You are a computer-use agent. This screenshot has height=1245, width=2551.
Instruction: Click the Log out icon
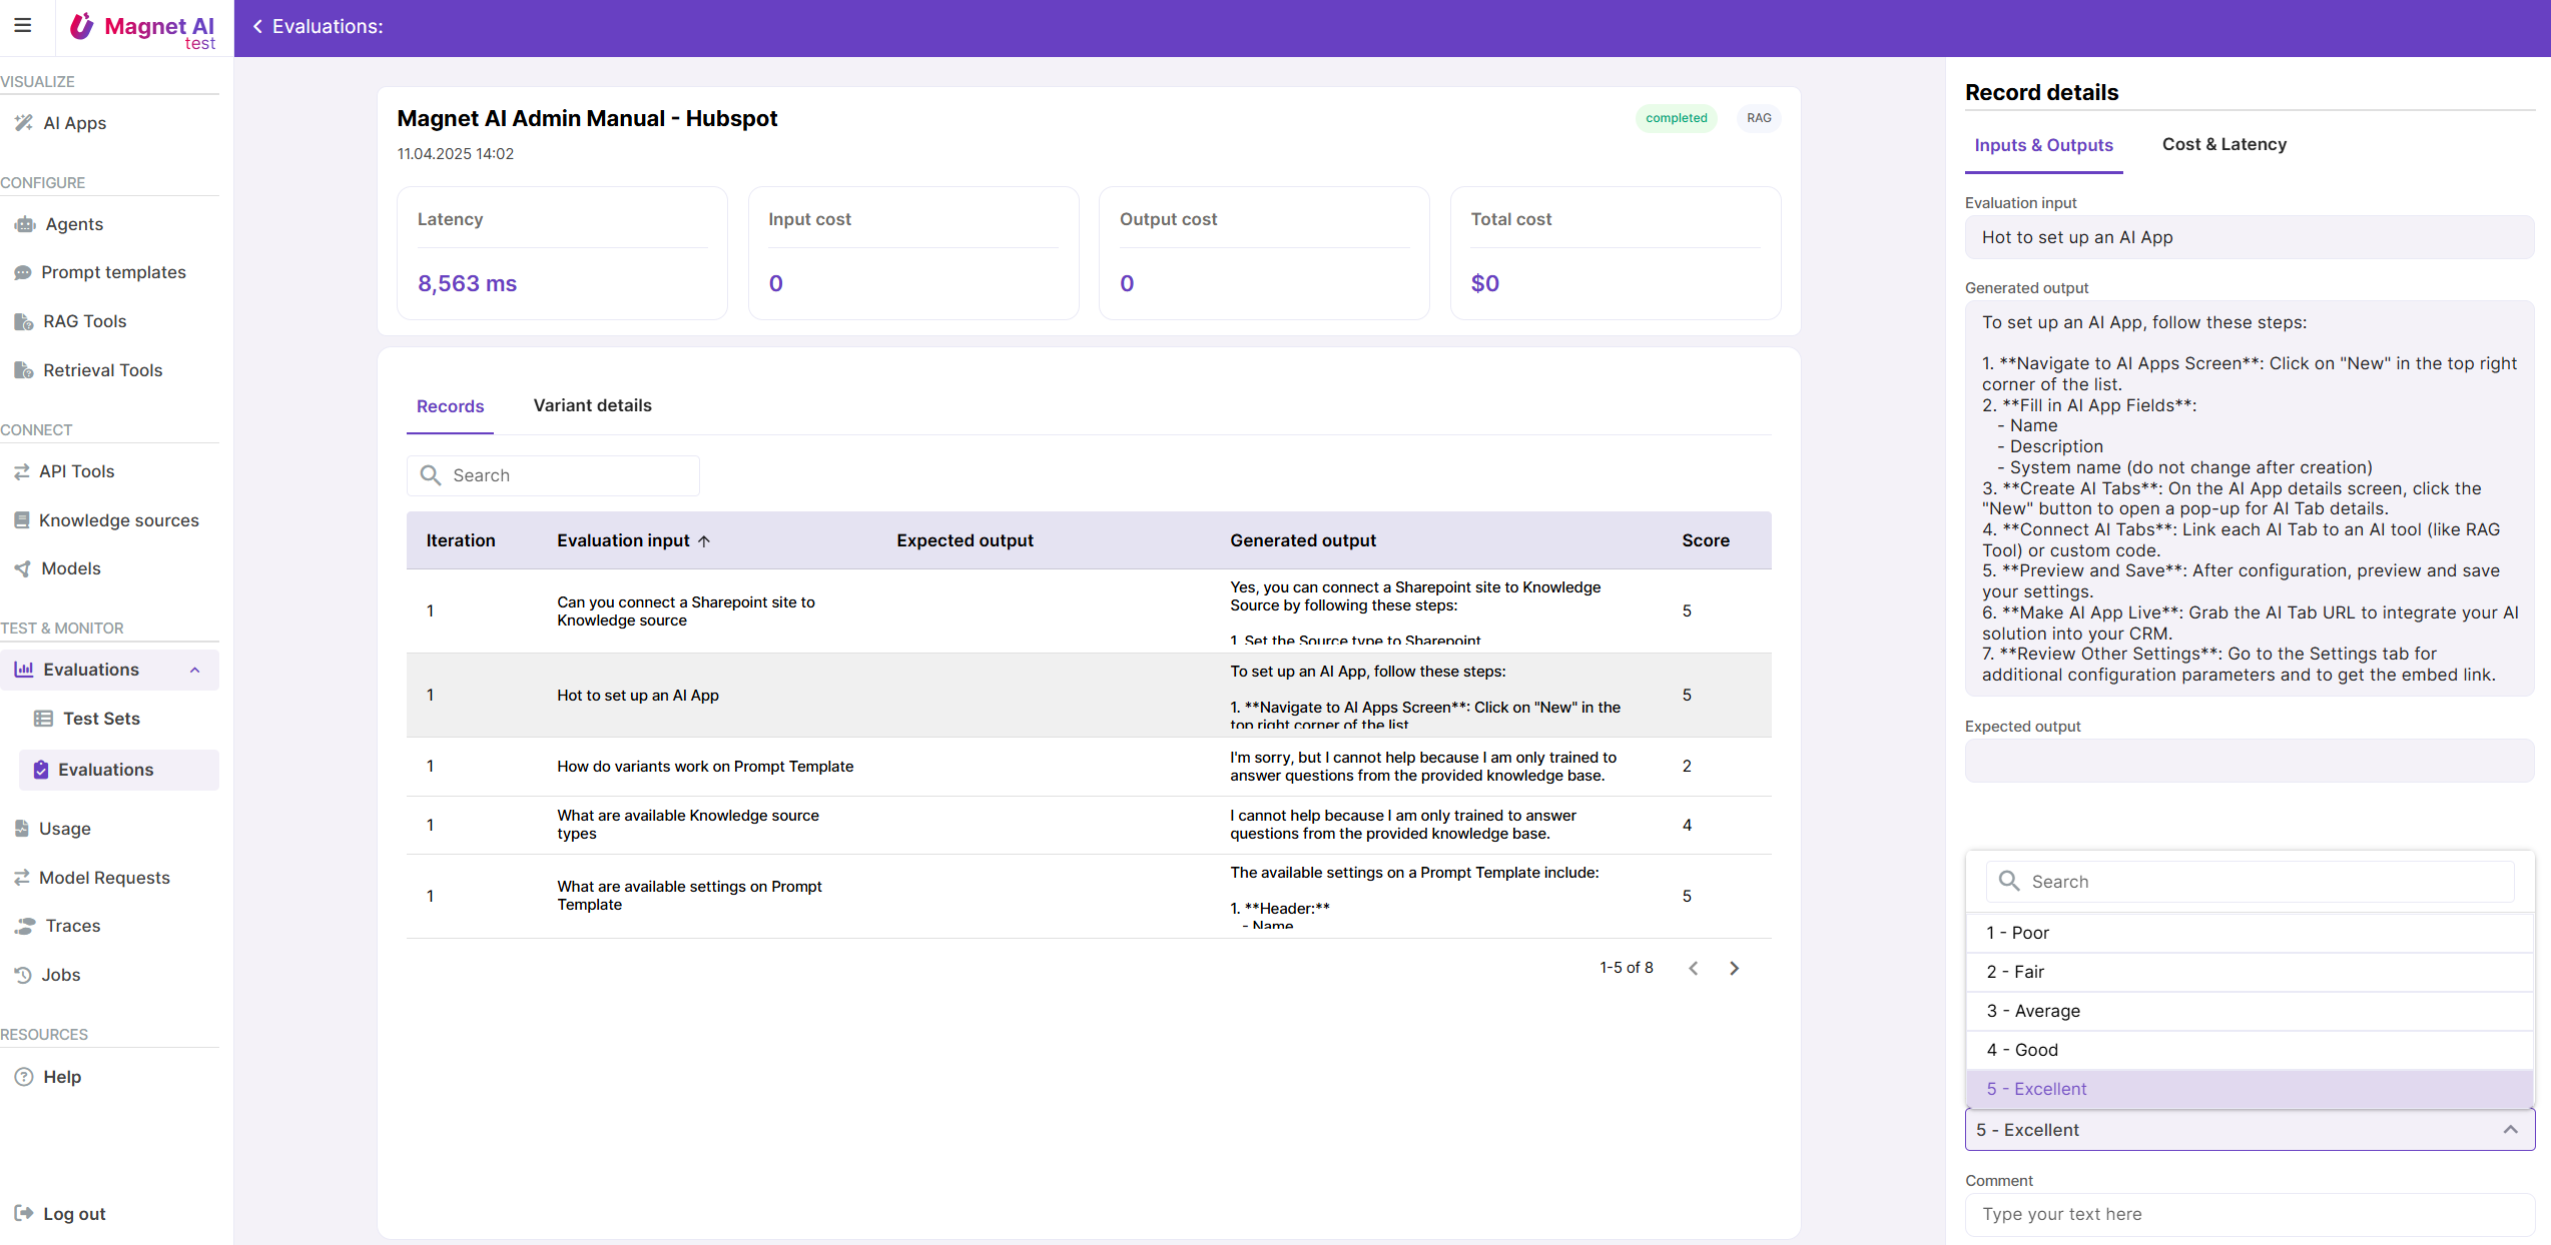click(x=24, y=1214)
